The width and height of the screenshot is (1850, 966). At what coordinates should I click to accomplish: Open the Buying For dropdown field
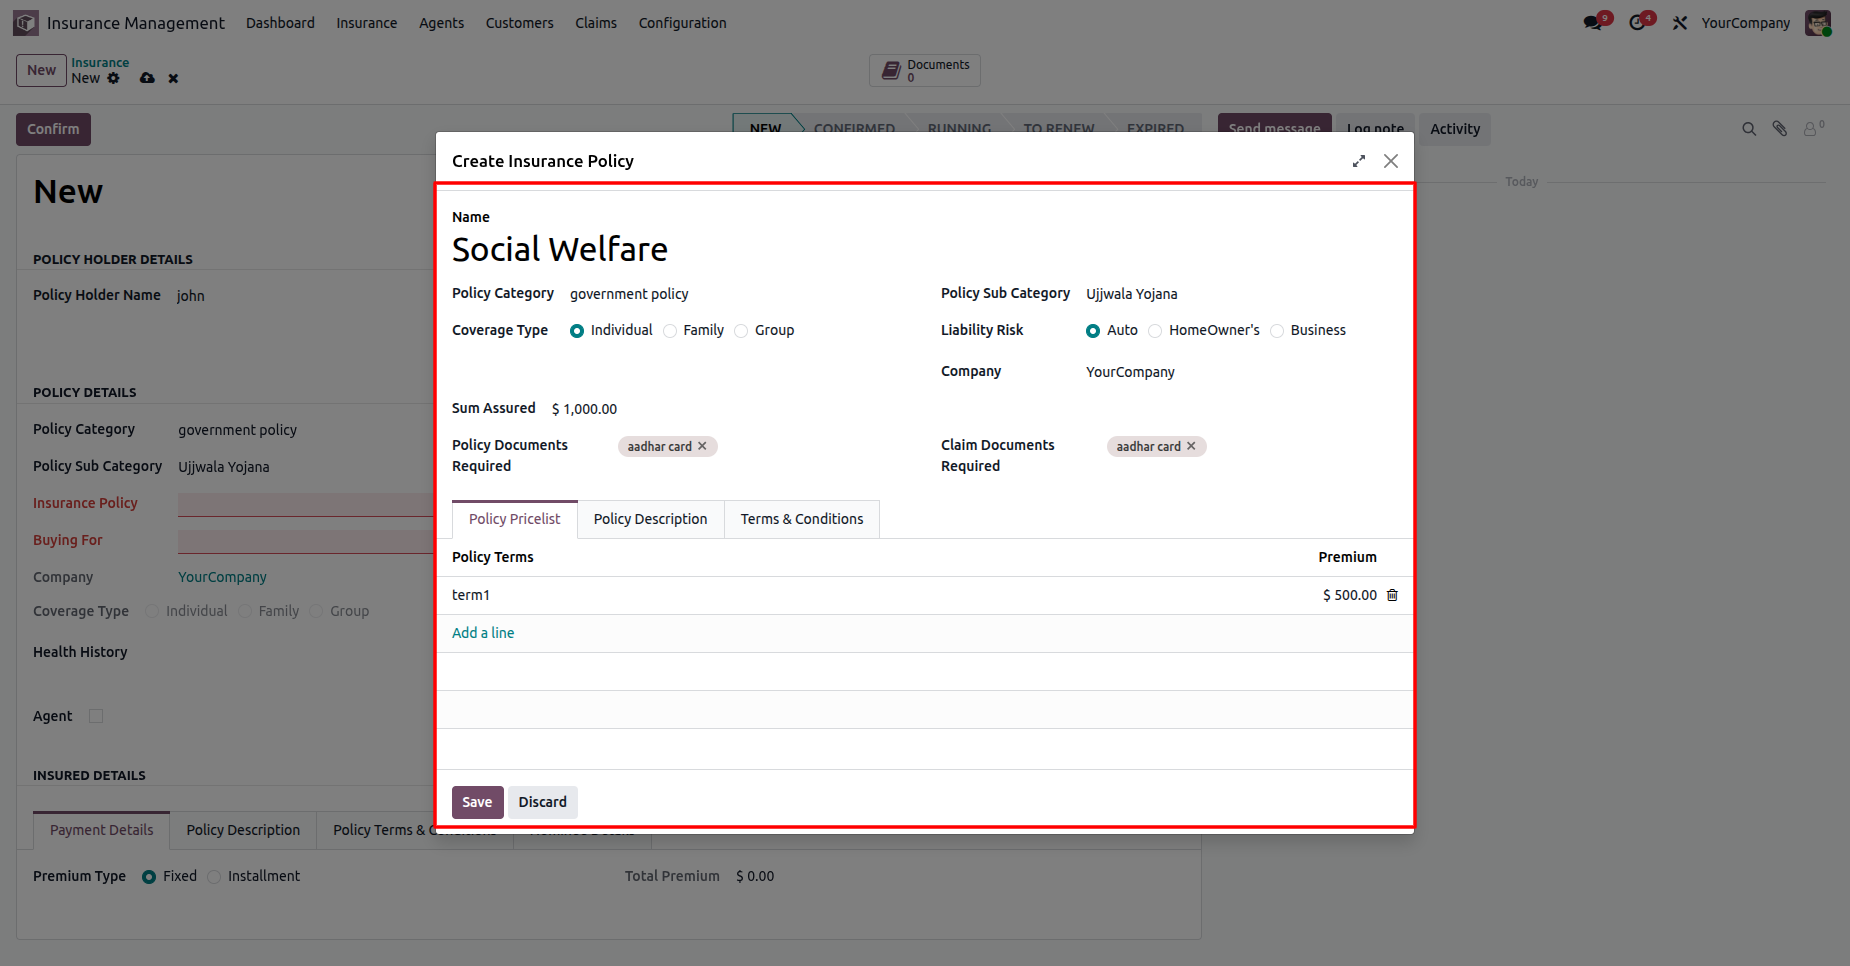(305, 541)
